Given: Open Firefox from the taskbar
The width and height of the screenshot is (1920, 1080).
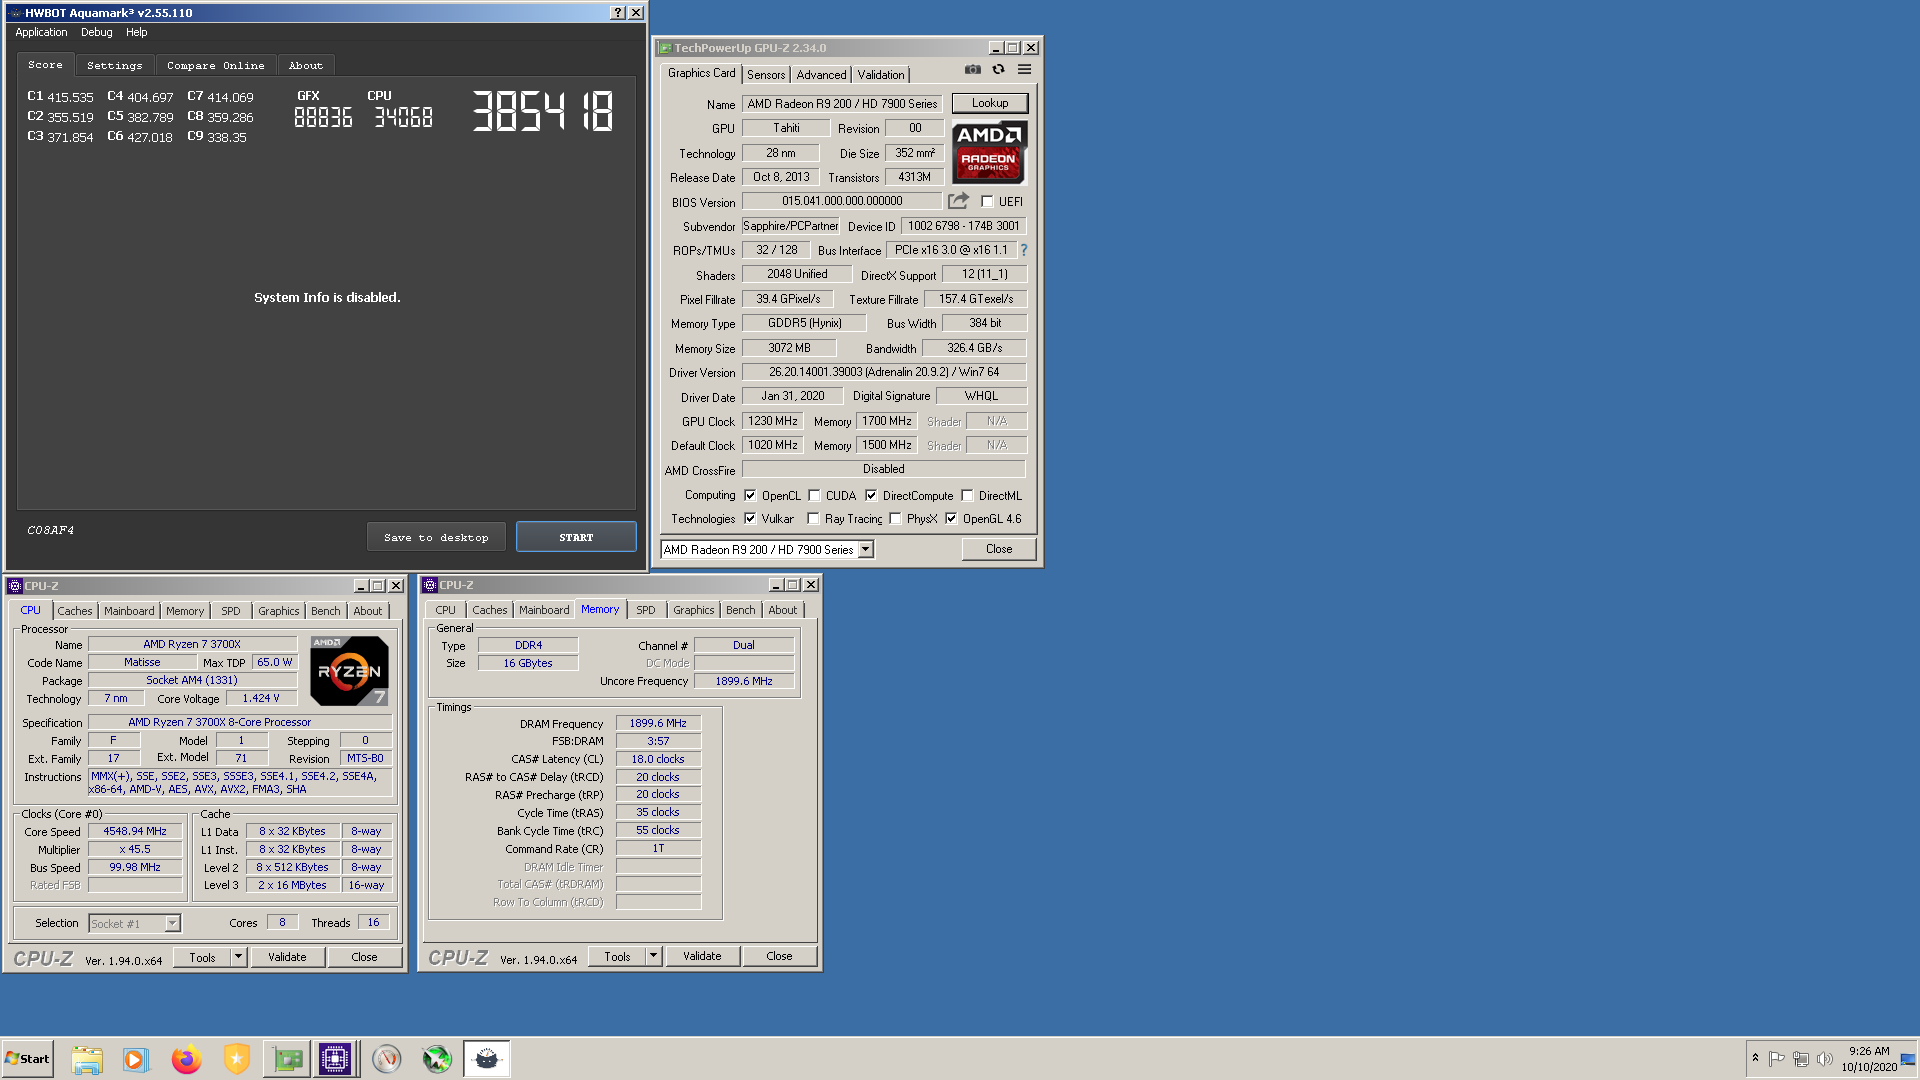Looking at the screenshot, I should point(186,1059).
